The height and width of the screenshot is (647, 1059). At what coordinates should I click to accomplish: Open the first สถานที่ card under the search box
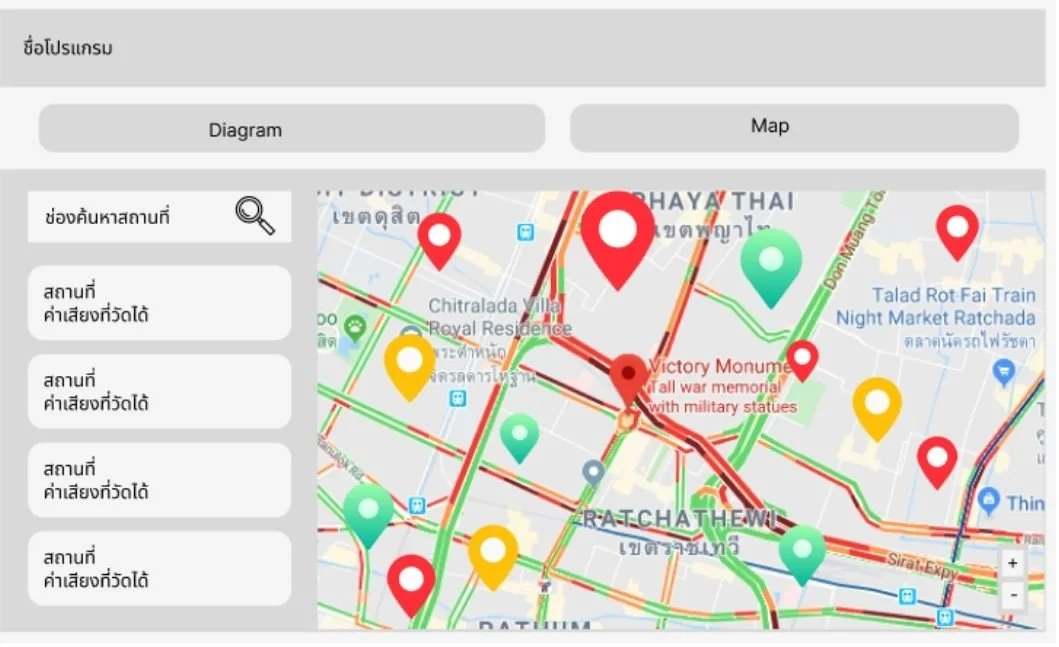pos(159,303)
